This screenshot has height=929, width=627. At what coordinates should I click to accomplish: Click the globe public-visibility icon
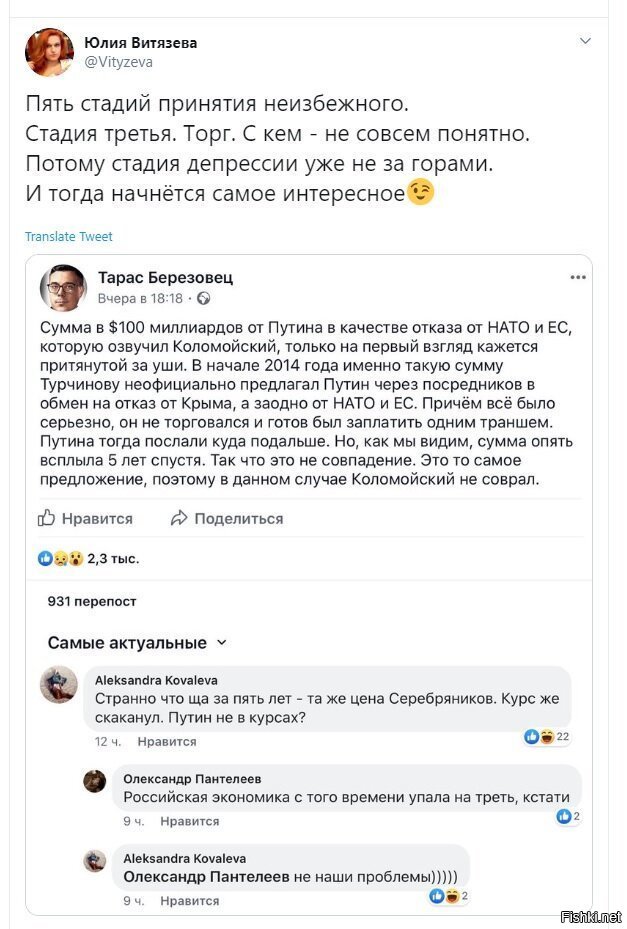click(x=203, y=299)
